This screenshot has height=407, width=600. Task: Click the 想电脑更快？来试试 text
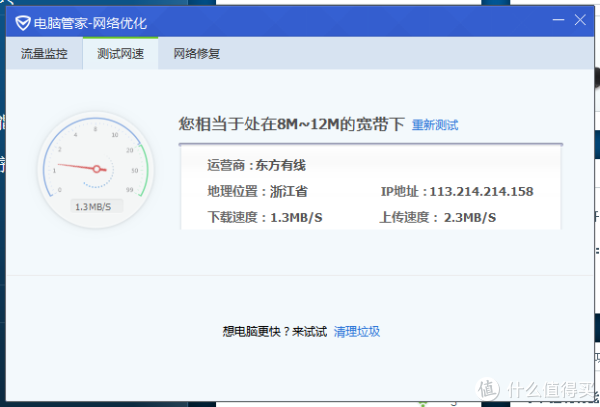point(275,331)
